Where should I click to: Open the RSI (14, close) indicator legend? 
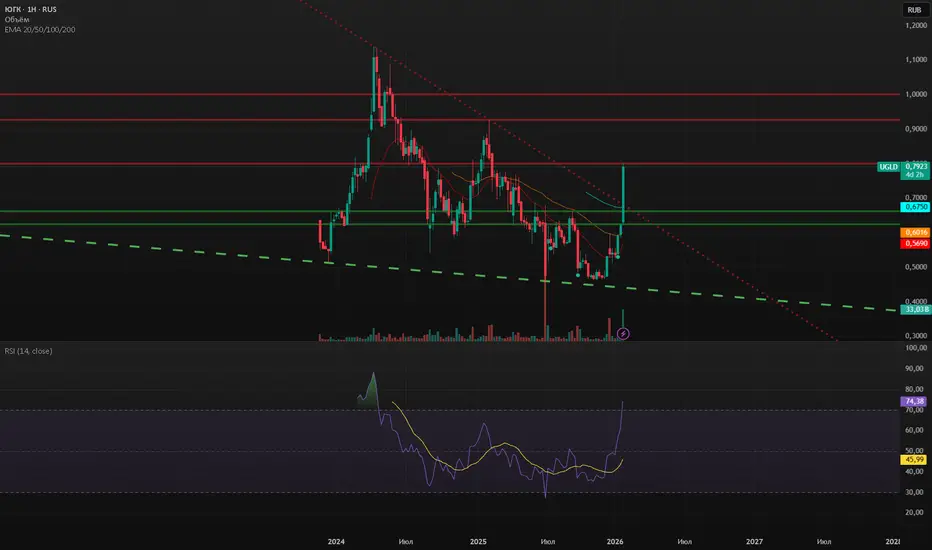(28, 351)
